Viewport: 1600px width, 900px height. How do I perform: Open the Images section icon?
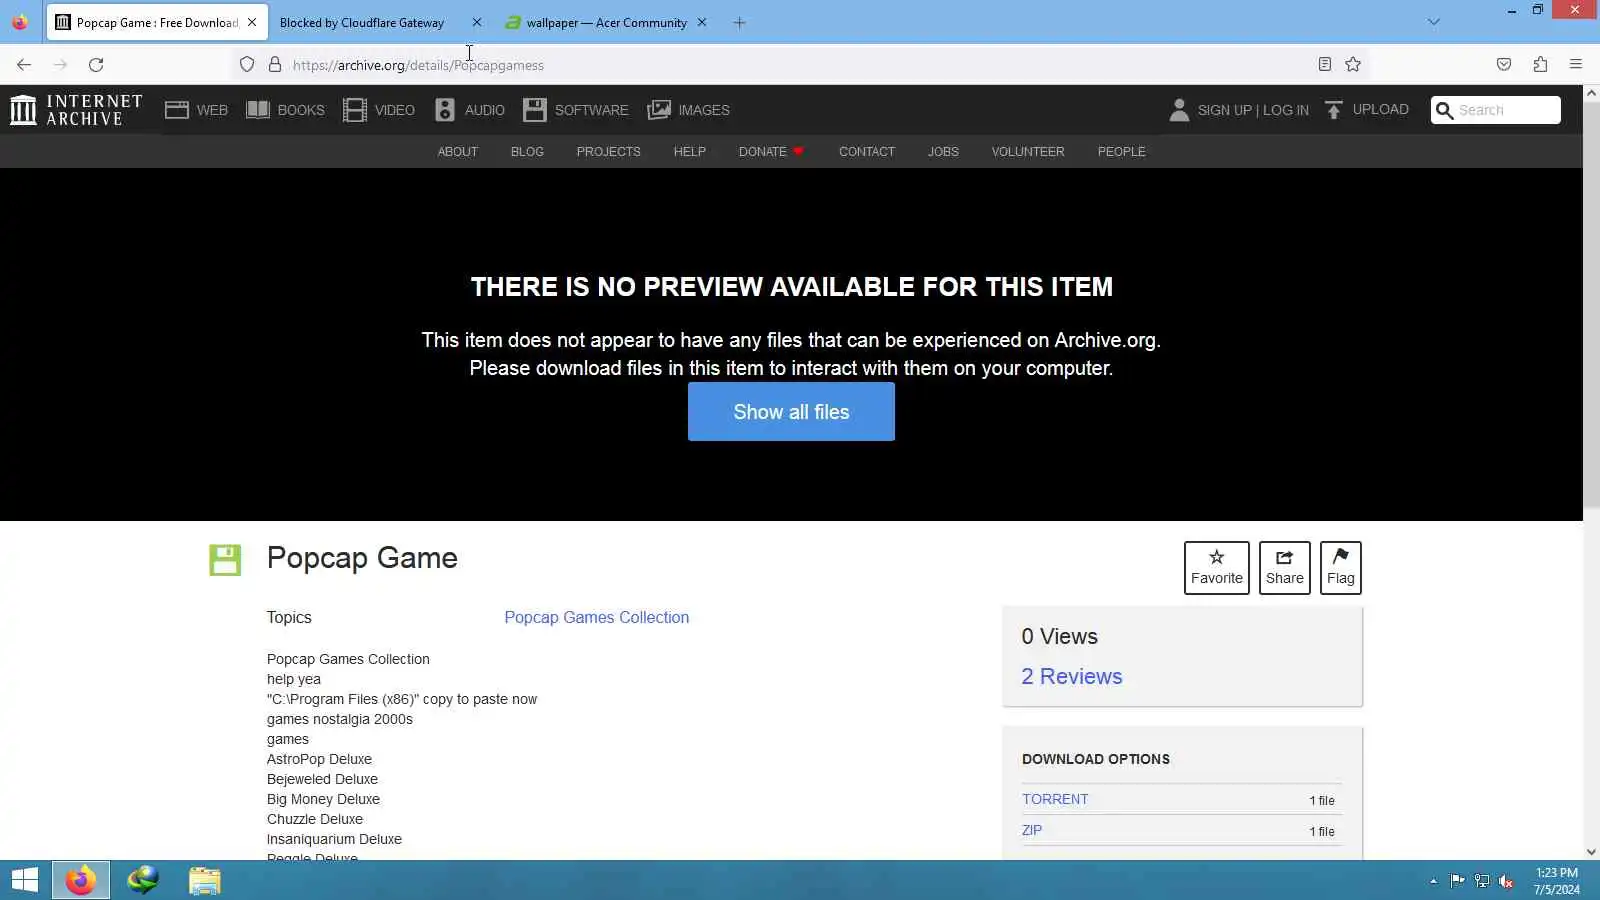pos(659,110)
